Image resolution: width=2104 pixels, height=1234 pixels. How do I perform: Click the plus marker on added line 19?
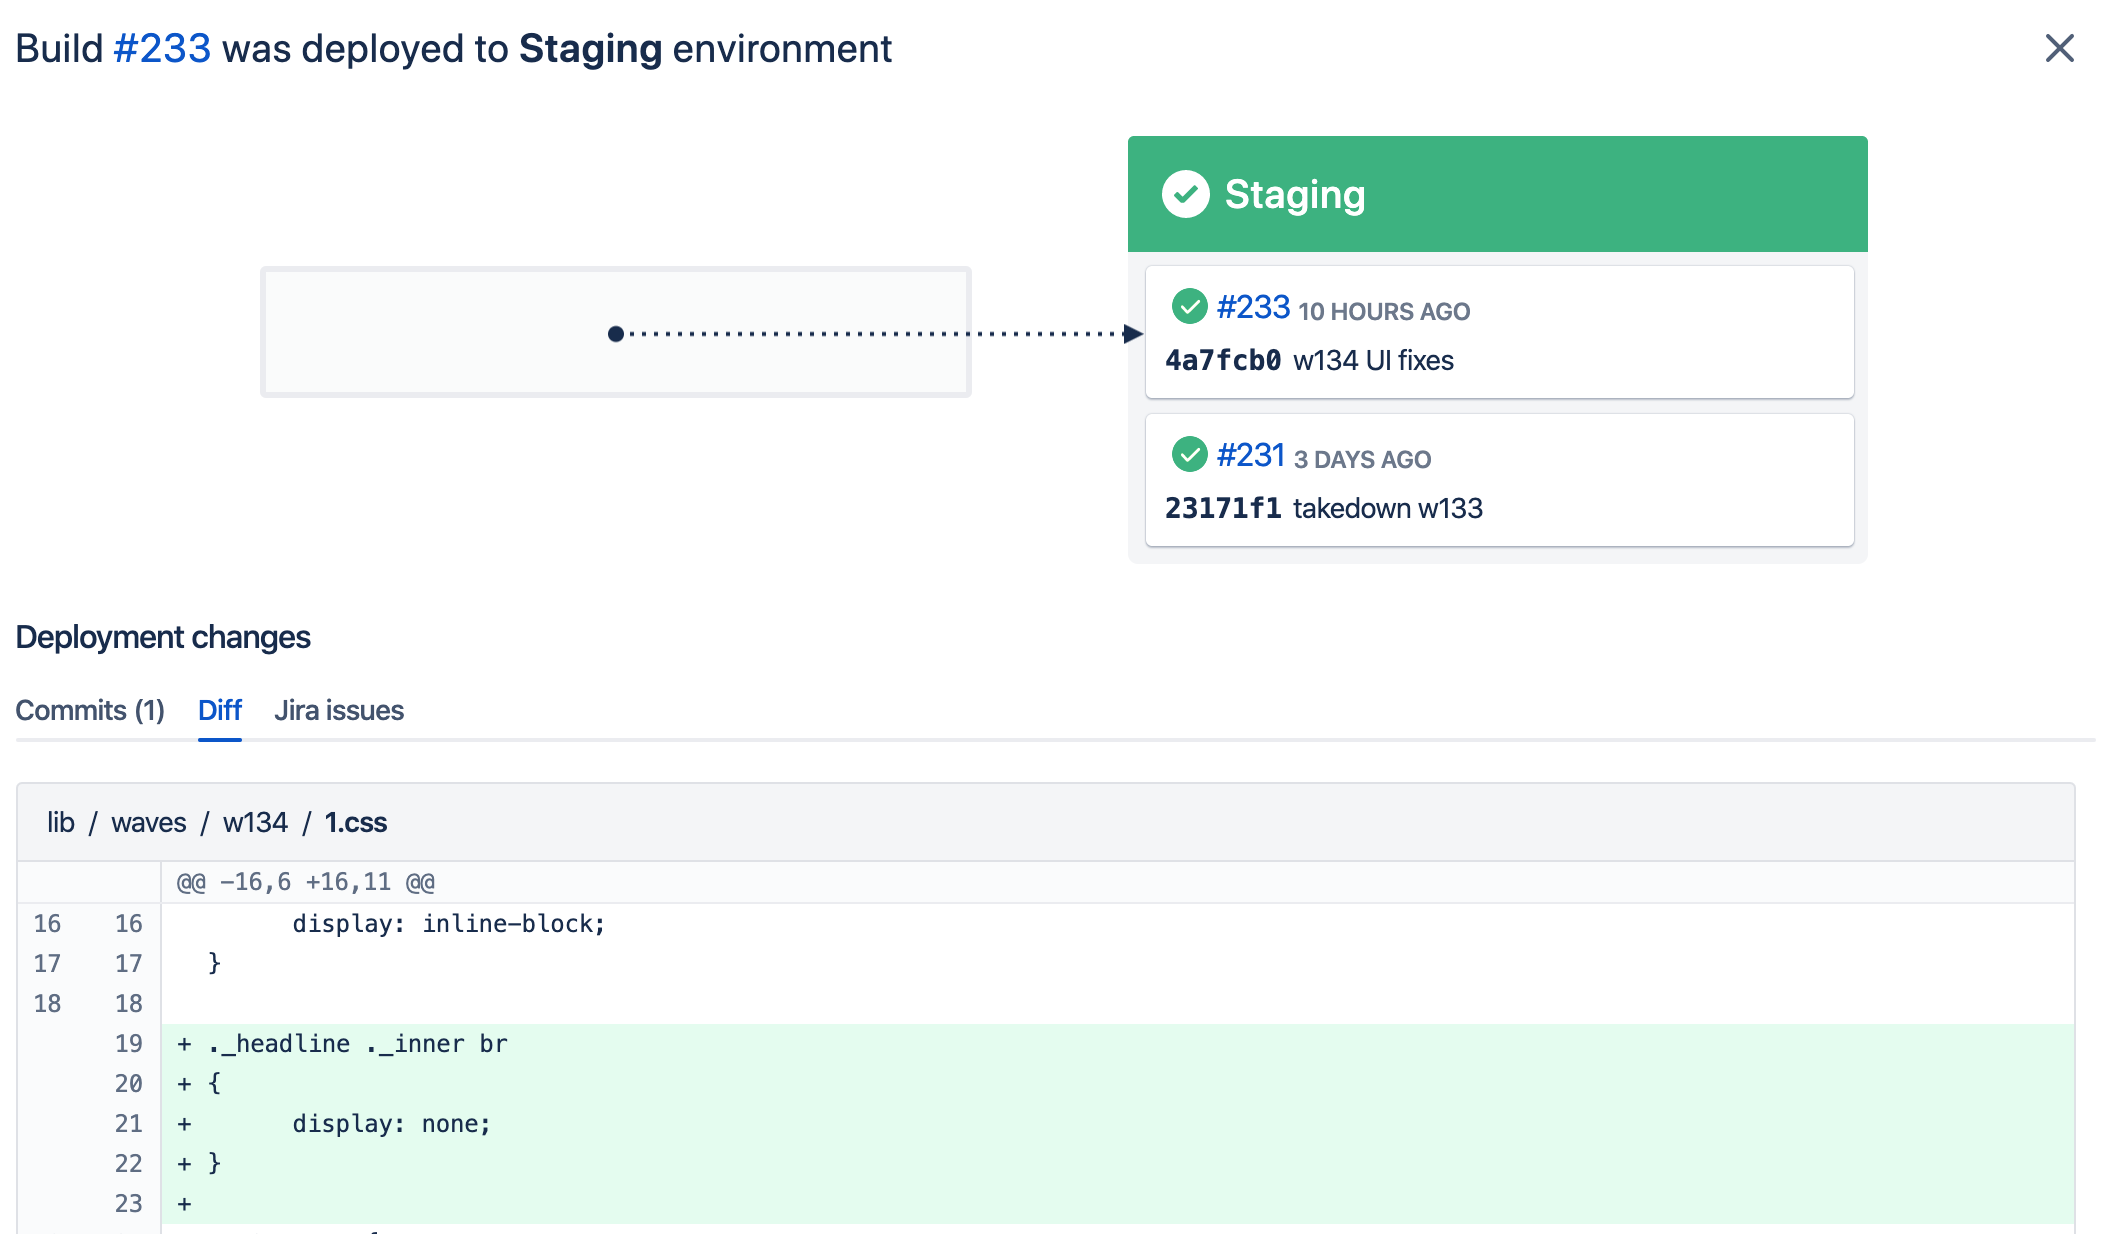point(184,1043)
